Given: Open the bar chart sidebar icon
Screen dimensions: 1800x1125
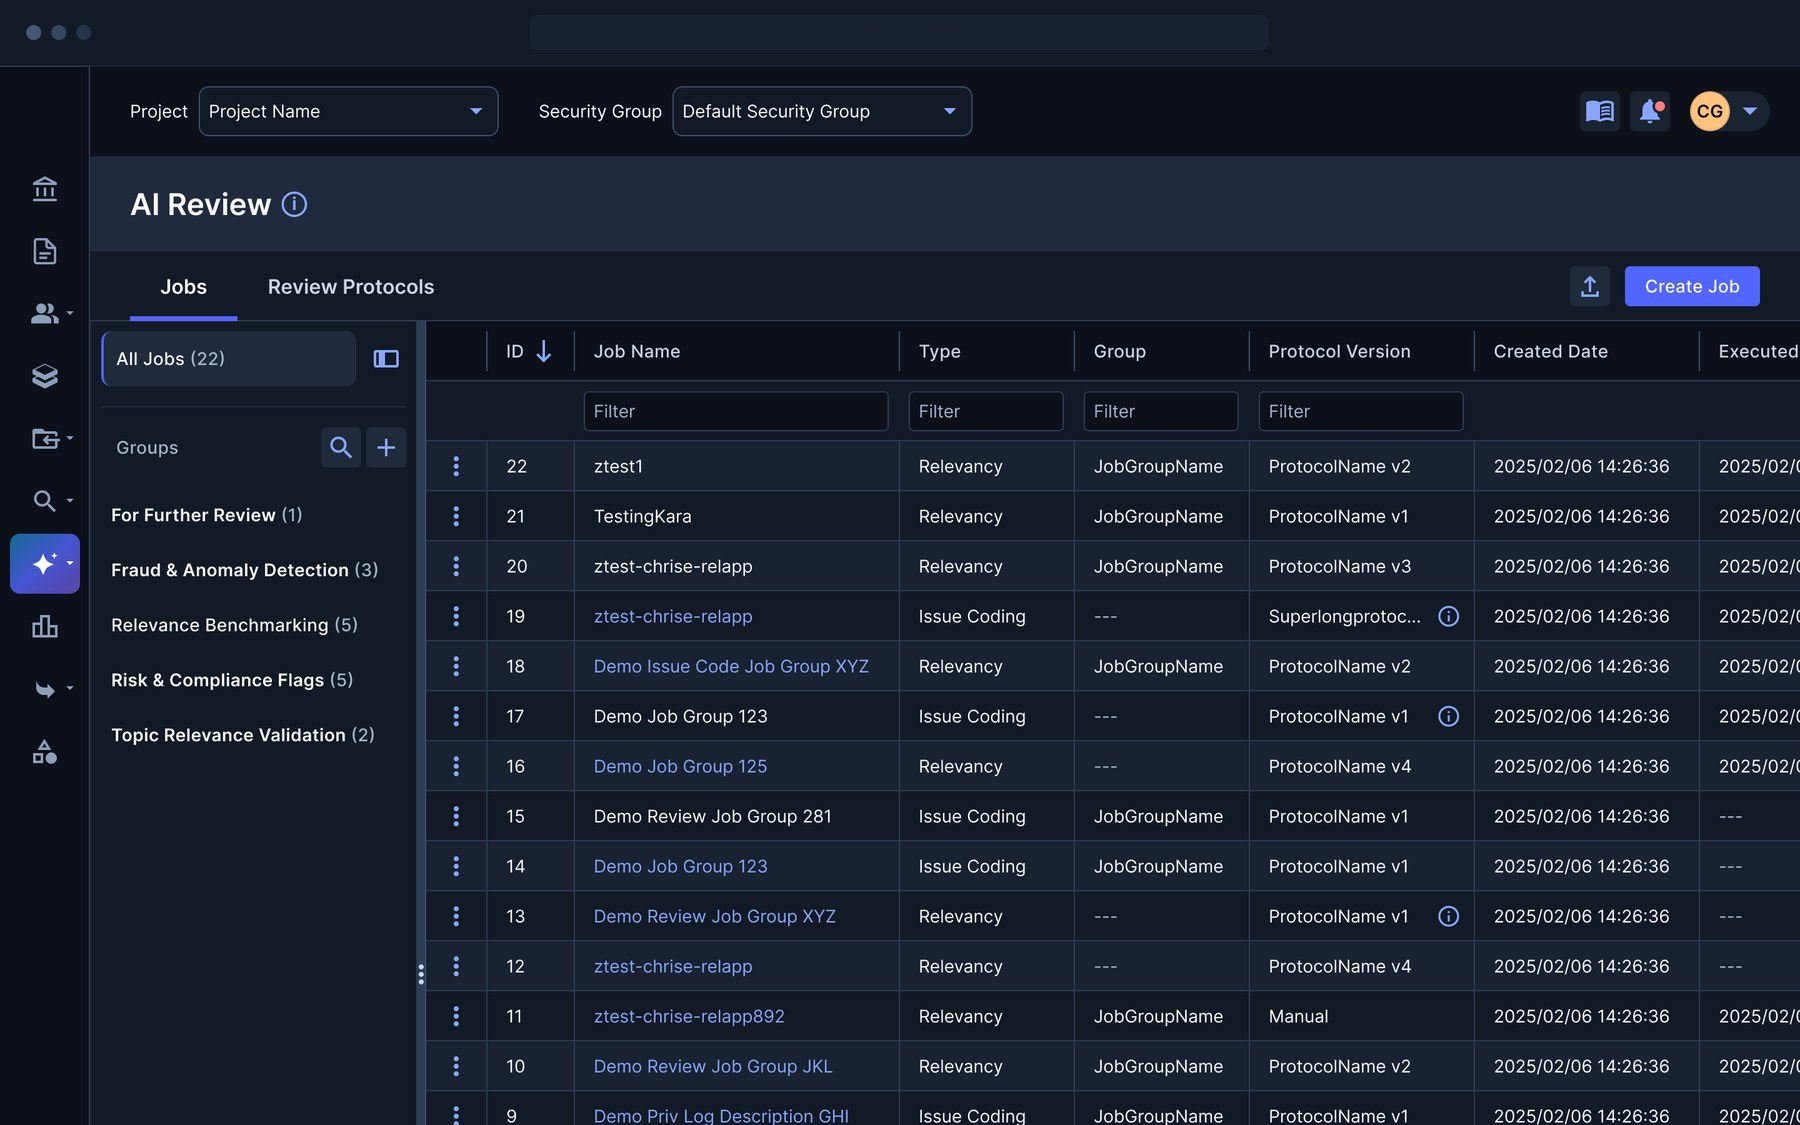Looking at the screenshot, I should tap(44, 627).
